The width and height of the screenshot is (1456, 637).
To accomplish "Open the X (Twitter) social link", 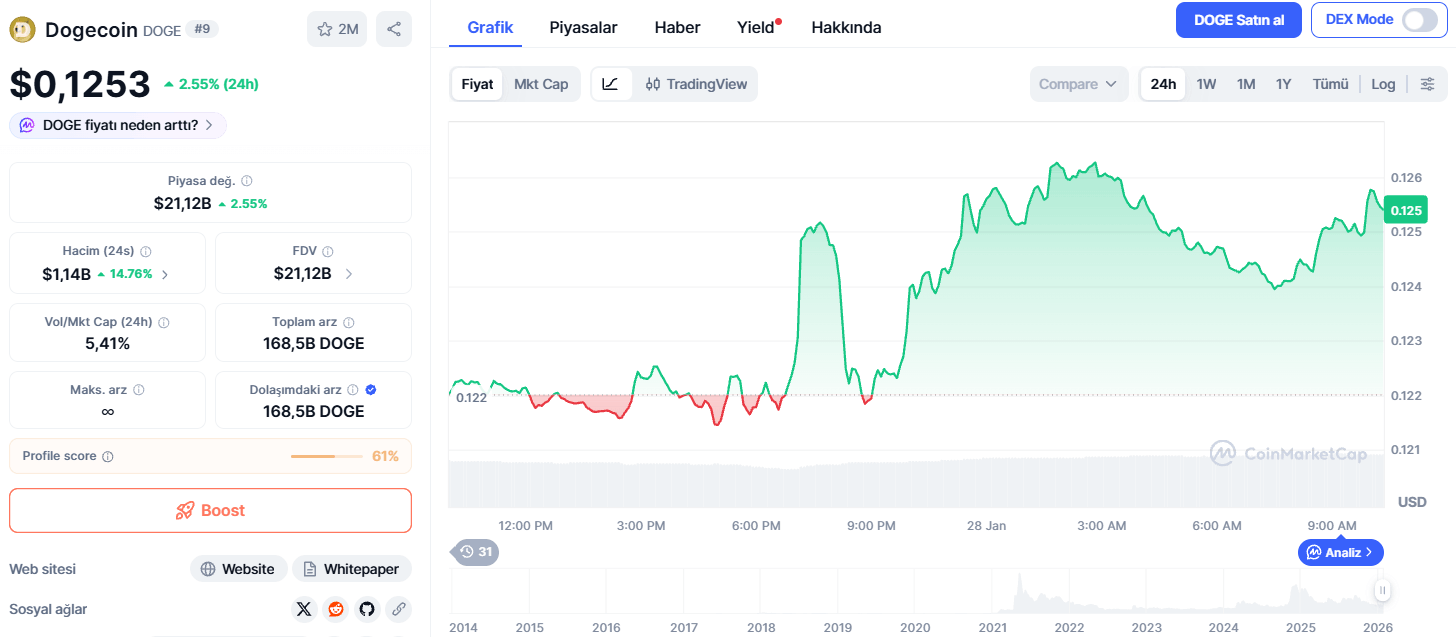I will pos(305,609).
